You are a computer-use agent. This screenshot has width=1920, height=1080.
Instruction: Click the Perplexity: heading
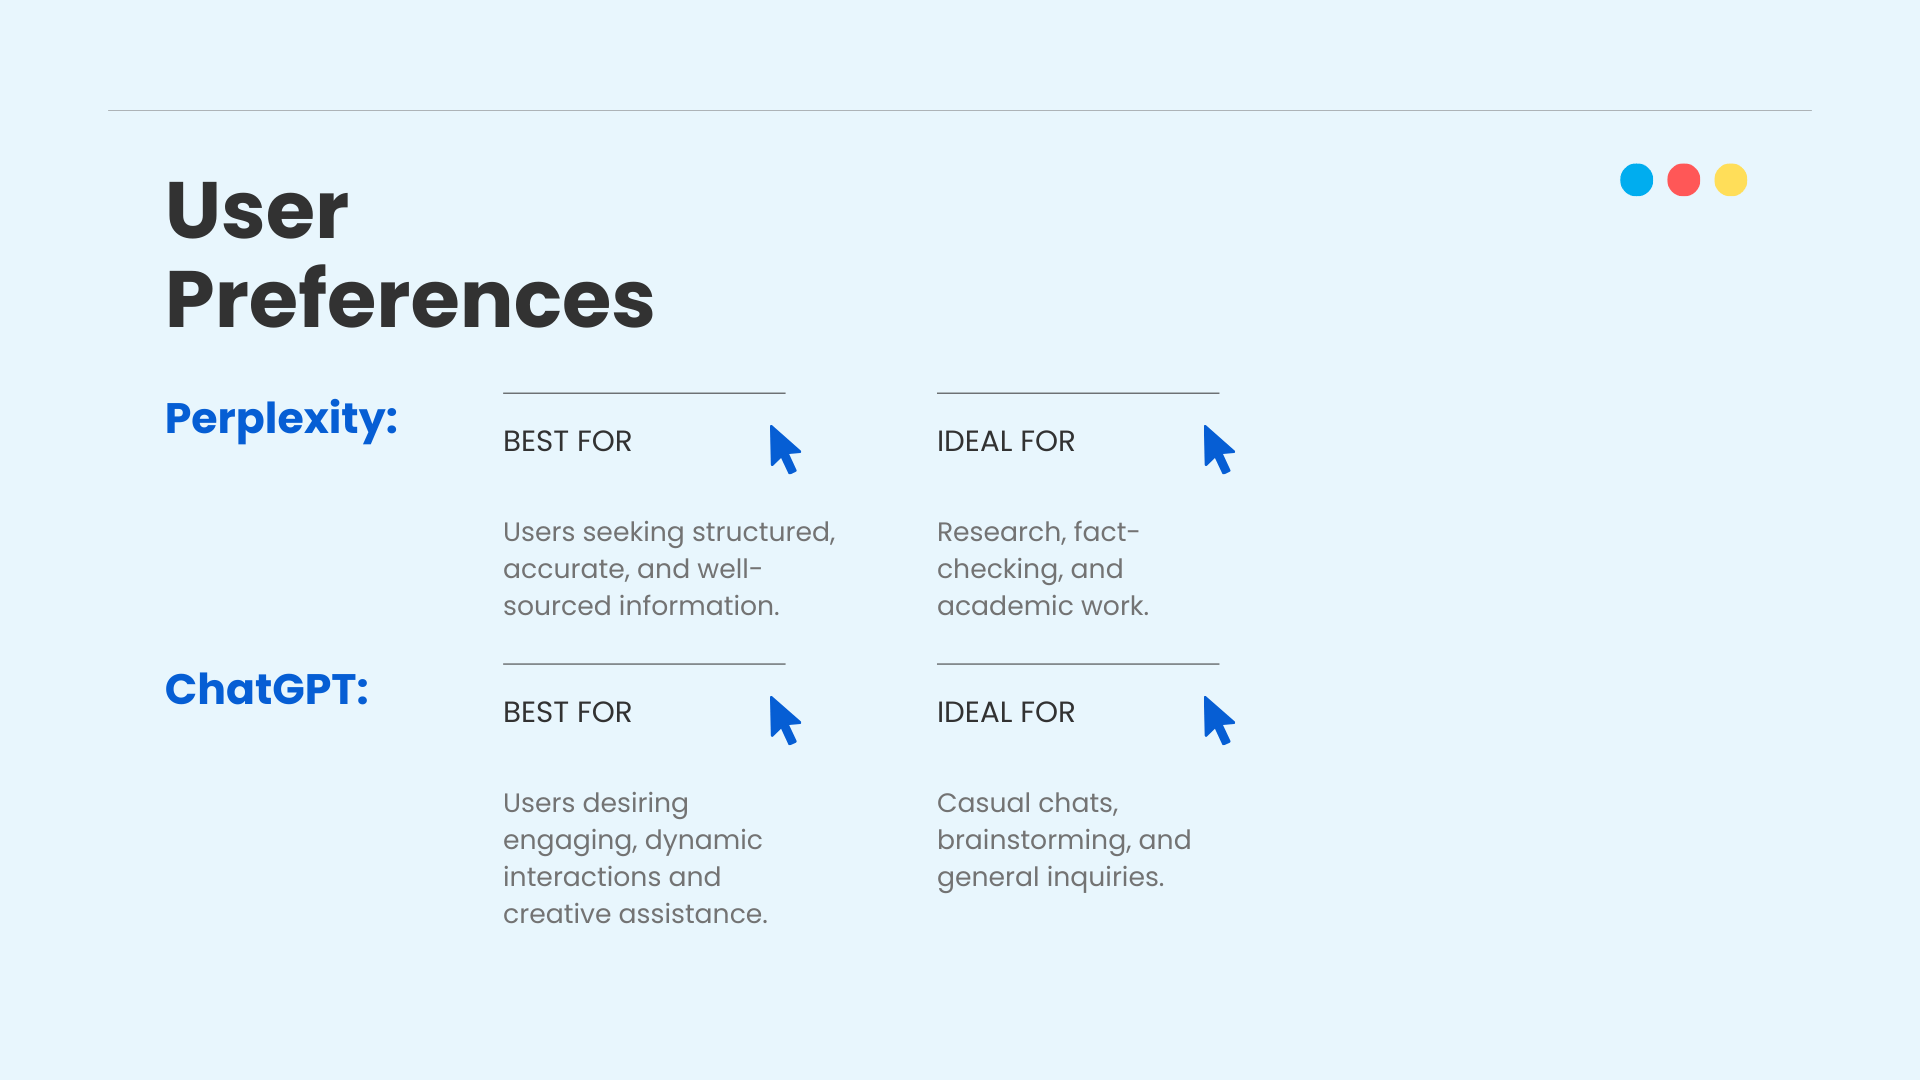click(x=282, y=418)
